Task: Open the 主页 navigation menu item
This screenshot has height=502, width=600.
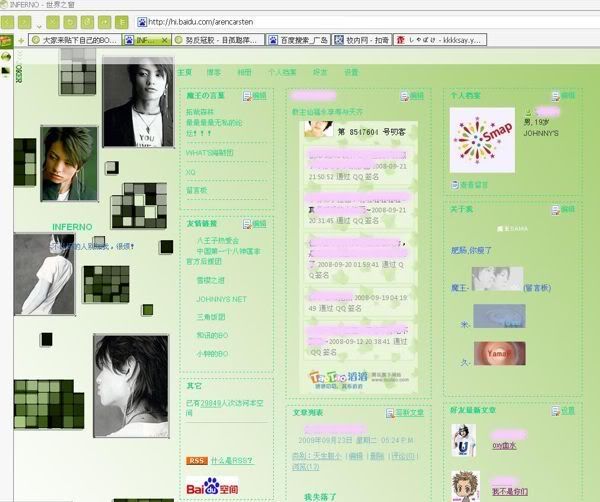Action: (x=185, y=73)
